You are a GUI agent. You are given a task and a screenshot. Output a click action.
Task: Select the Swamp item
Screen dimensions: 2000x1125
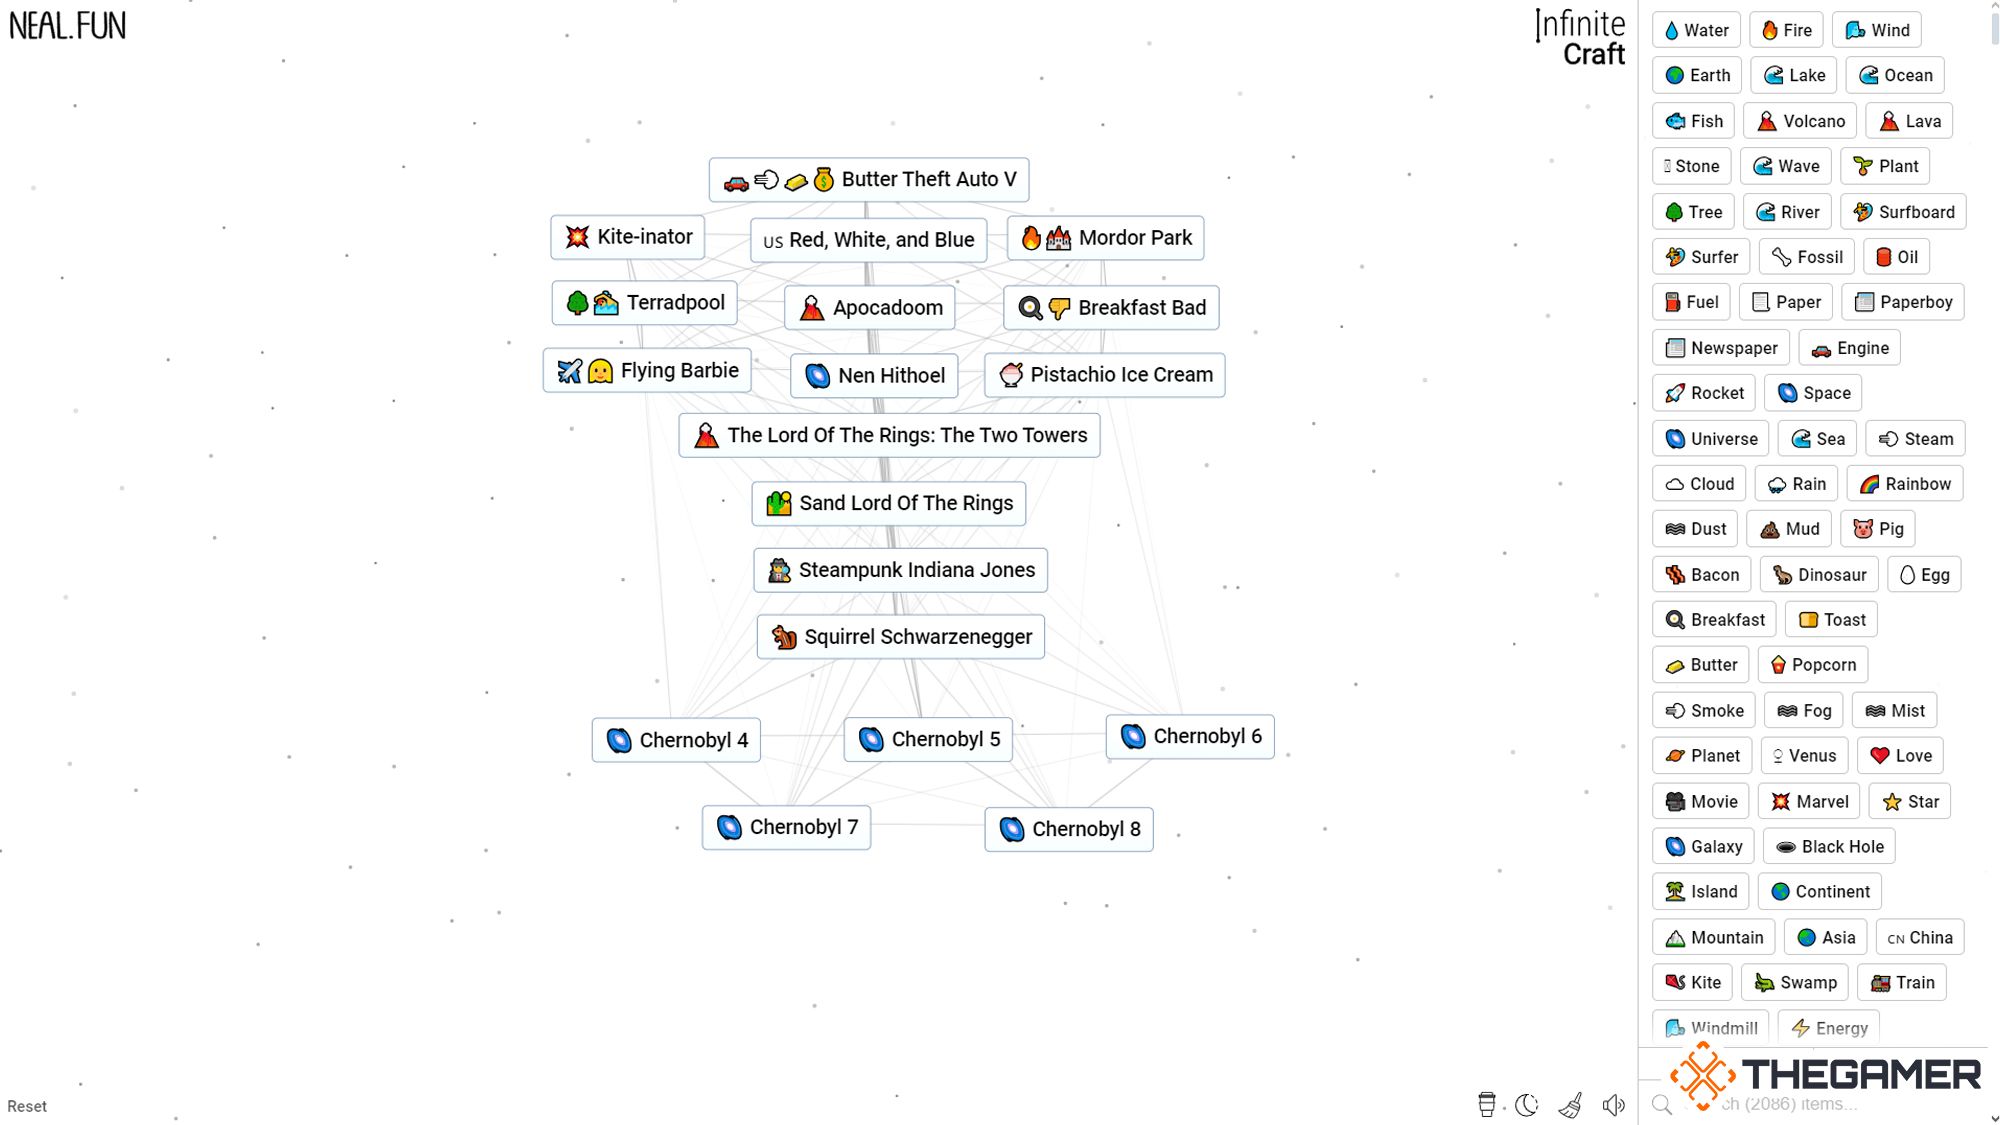(x=1795, y=983)
